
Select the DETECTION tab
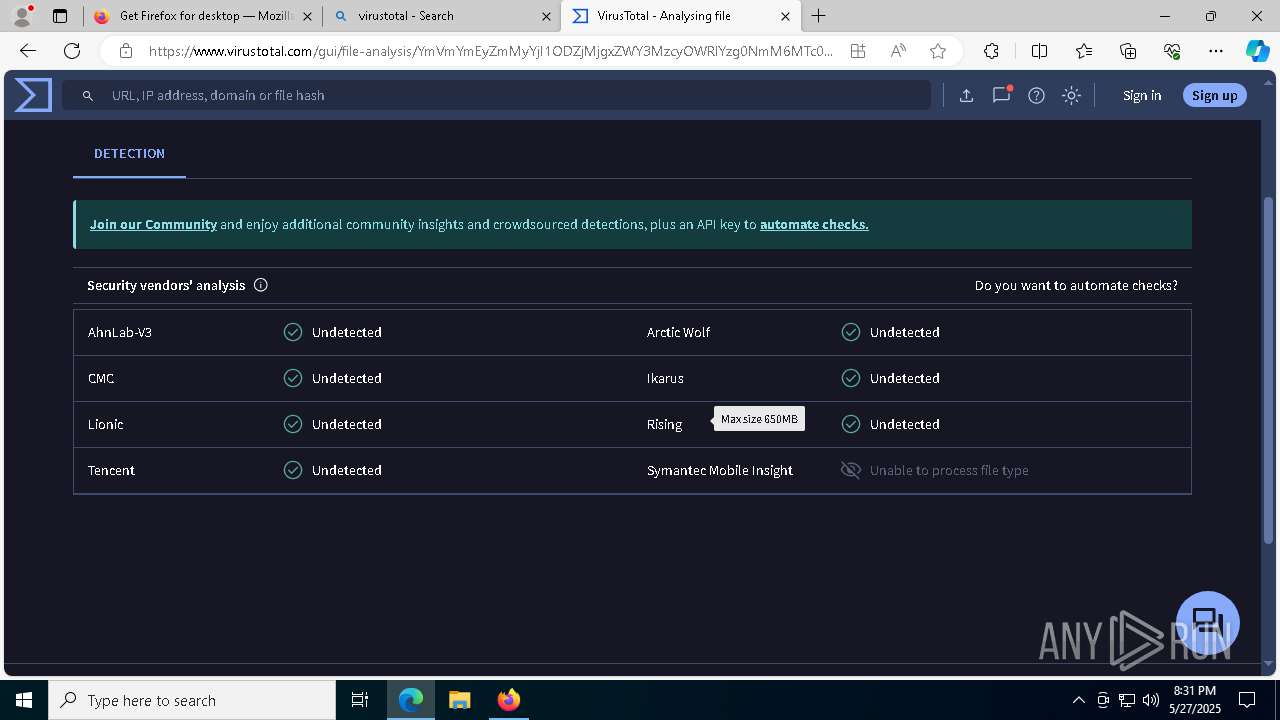click(129, 153)
